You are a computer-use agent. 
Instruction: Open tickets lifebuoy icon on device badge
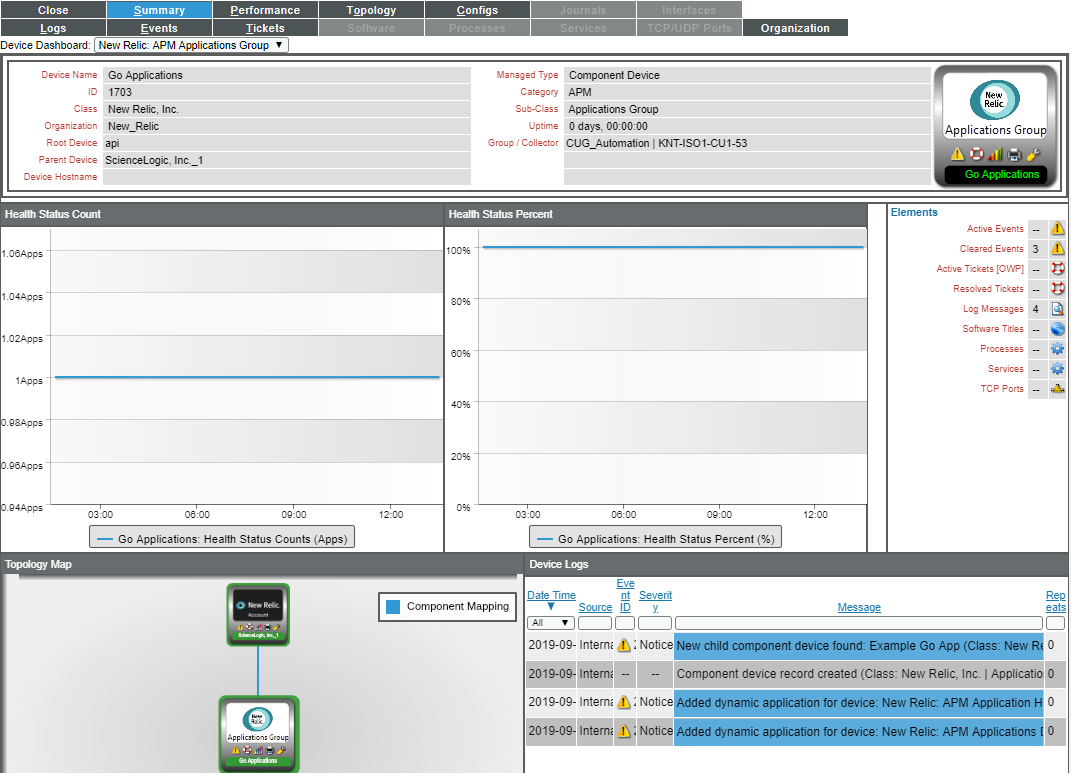coord(977,154)
